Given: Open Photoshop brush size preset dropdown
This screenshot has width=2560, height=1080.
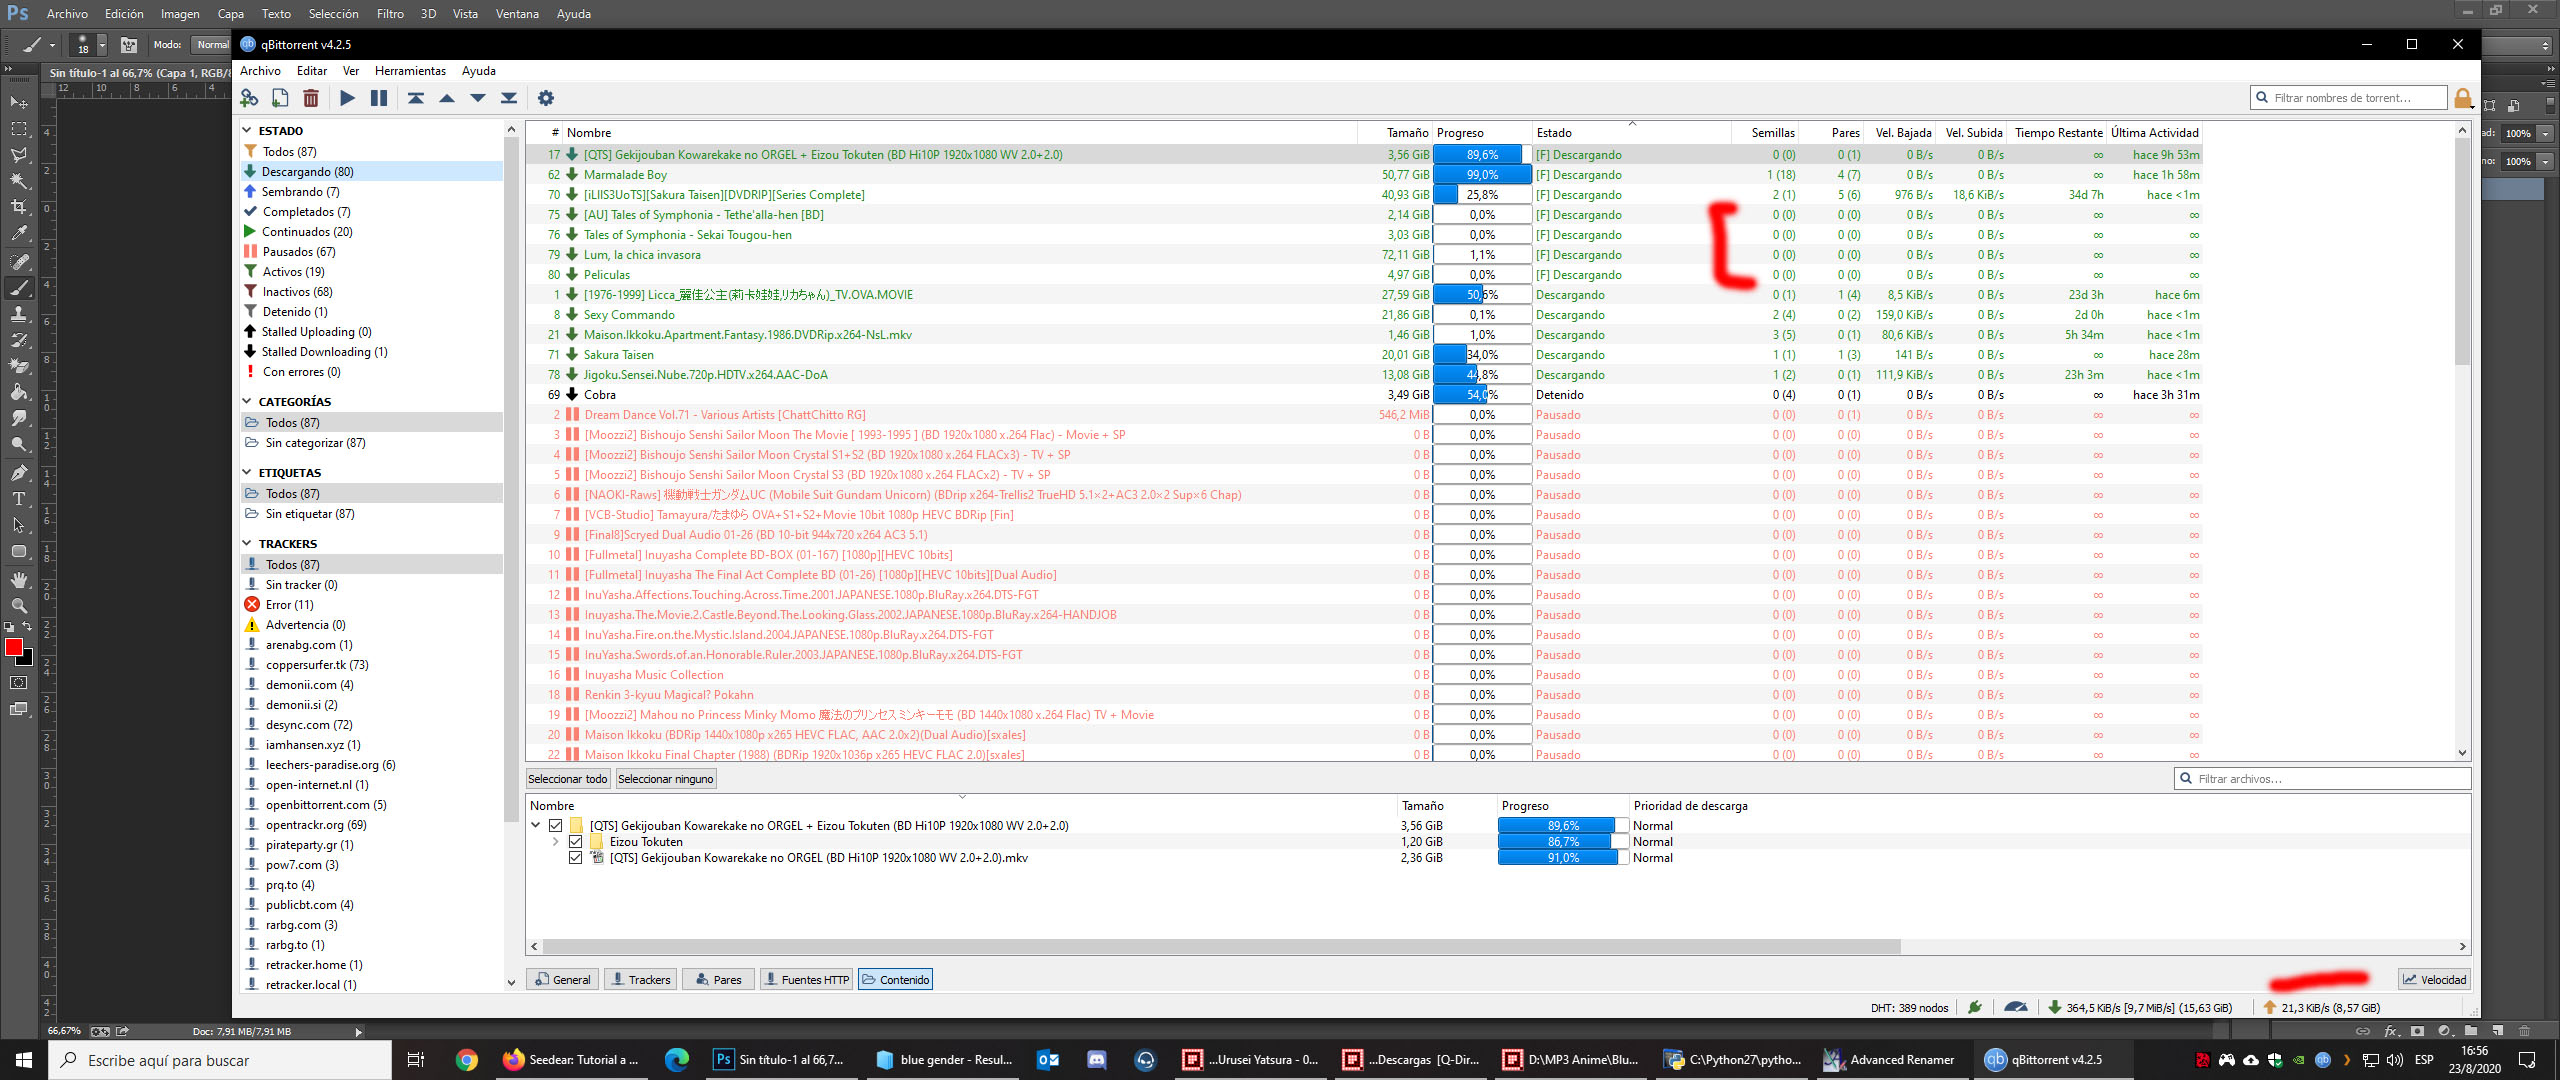Looking at the screenshot, I should tap(102, 45).
